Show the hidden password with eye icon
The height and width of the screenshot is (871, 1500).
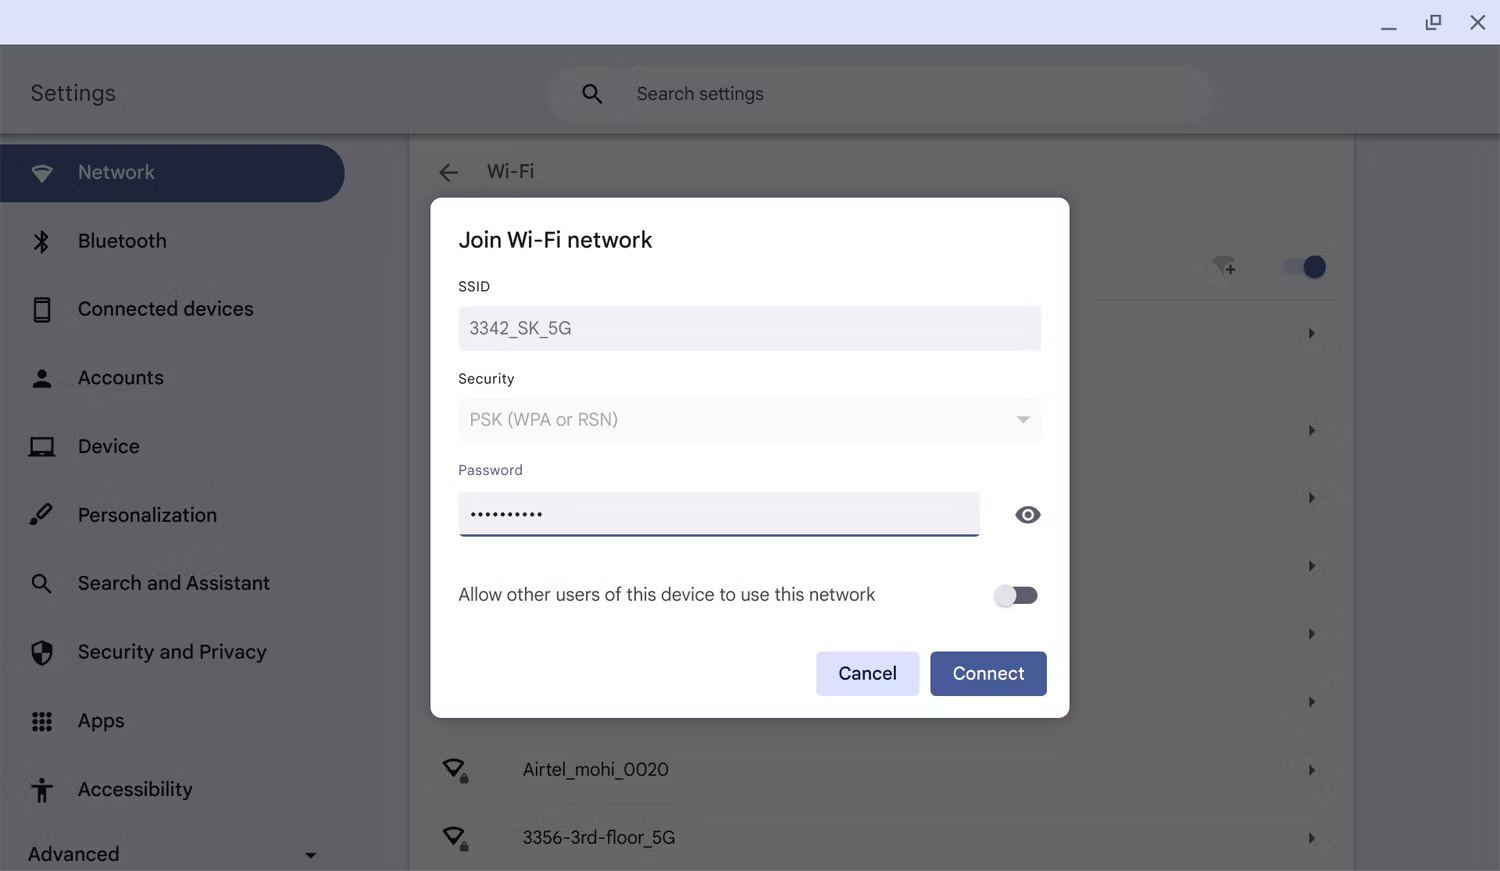coord(1027,514)
